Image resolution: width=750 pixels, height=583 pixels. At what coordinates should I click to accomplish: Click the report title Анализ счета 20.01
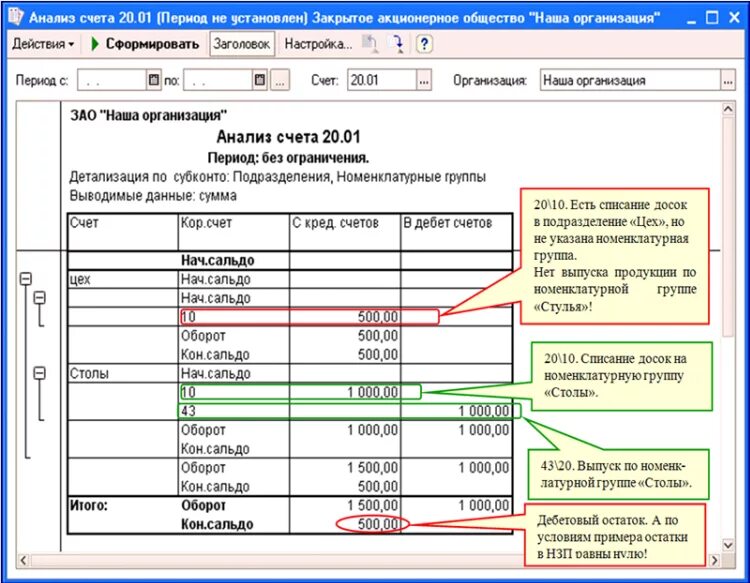[288, 137]
